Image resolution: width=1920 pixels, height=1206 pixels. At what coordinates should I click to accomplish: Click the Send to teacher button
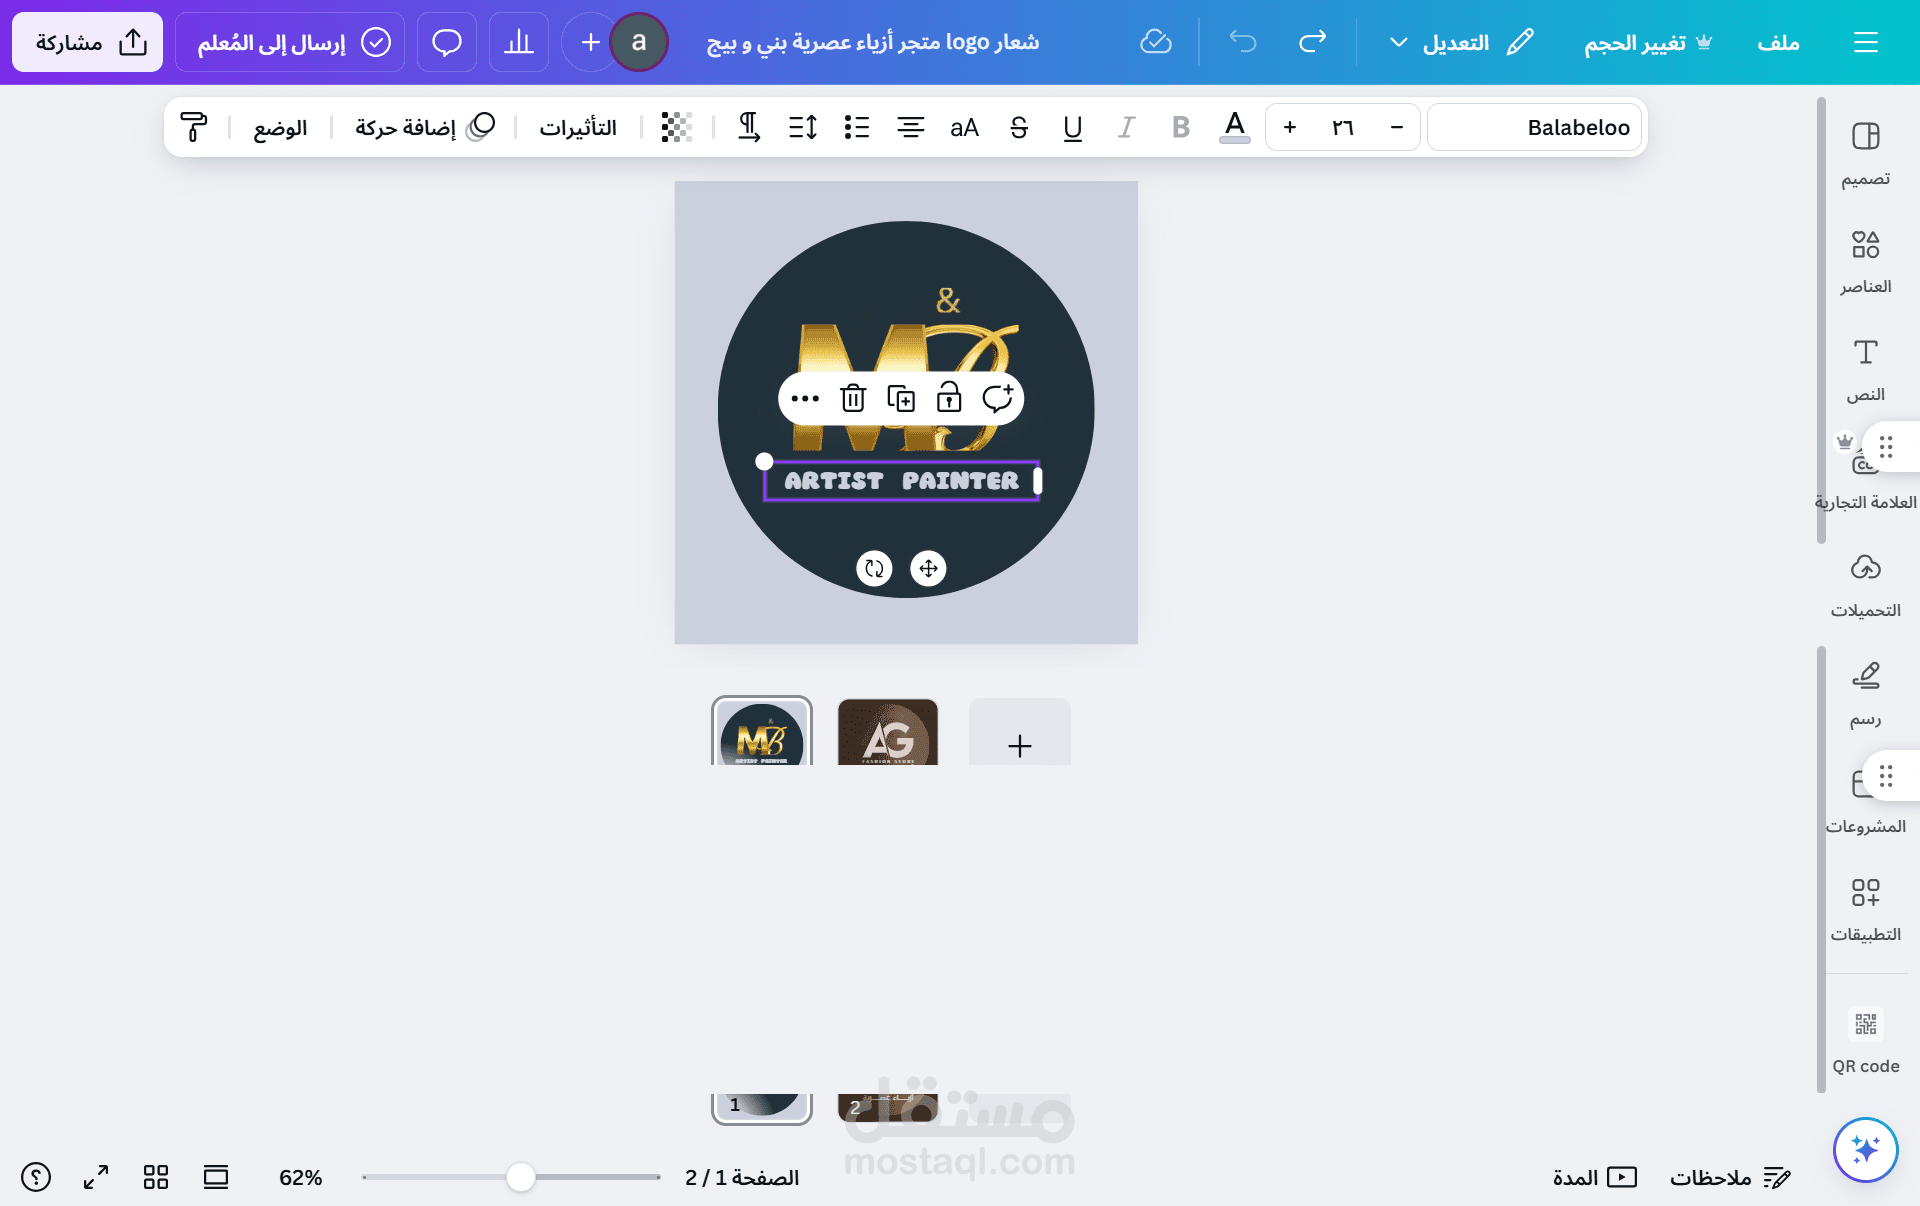[290, 42]
